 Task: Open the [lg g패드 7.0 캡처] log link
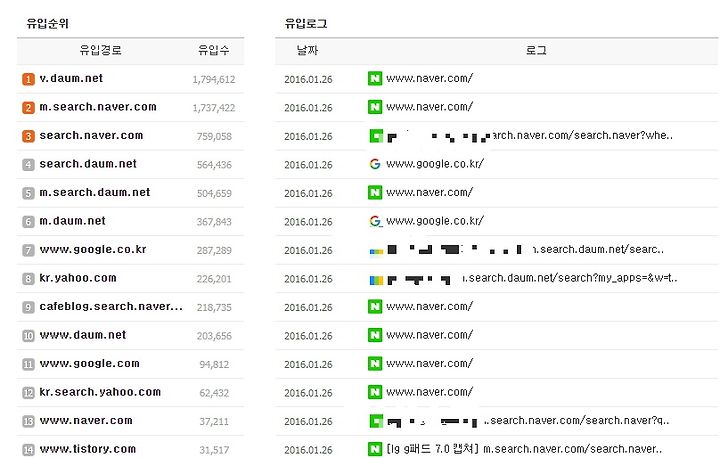click(524, 449)
